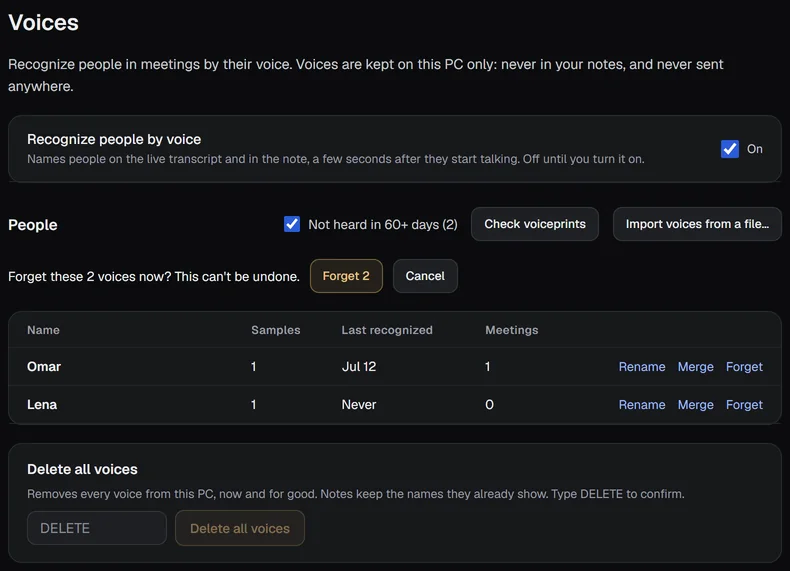Viewport: 790px width, 571px height.
Task: Click the Never last recognized value
Action: tap(359, 405)
